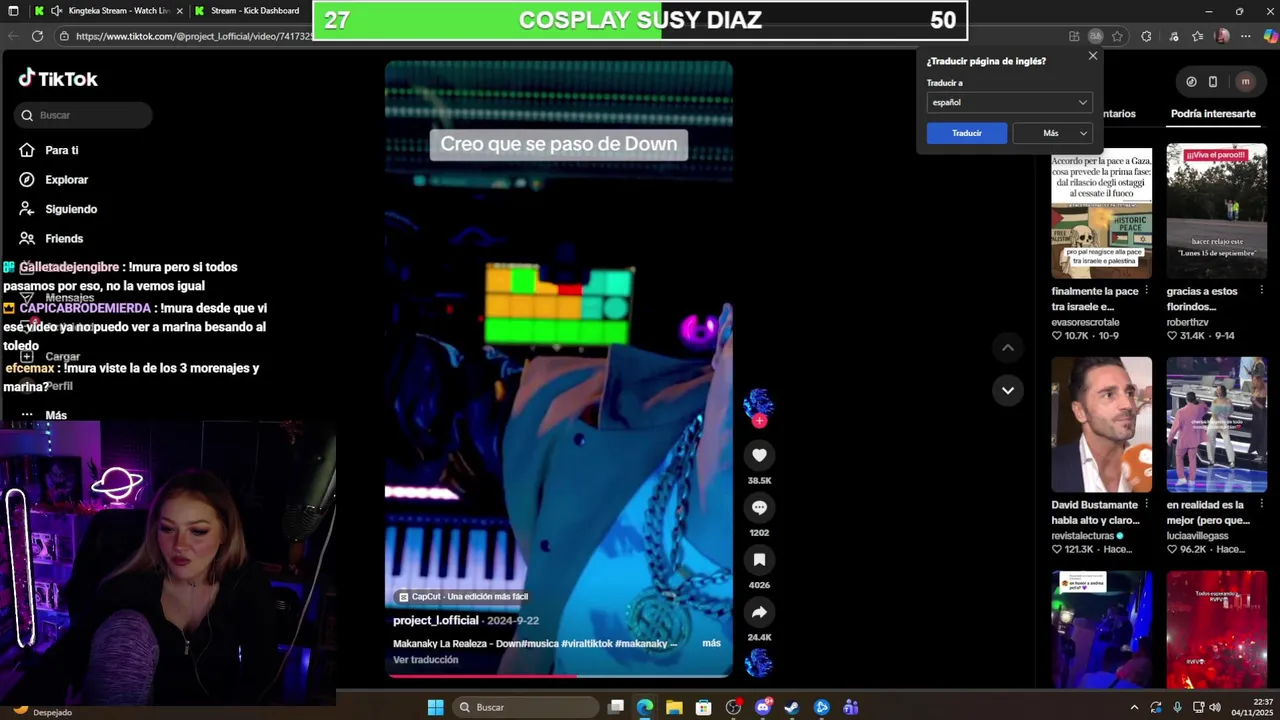This screenshot has width=1280, height=720.
Task: Refresh the page in the browser toolbar
Action: tap(37, 36)
